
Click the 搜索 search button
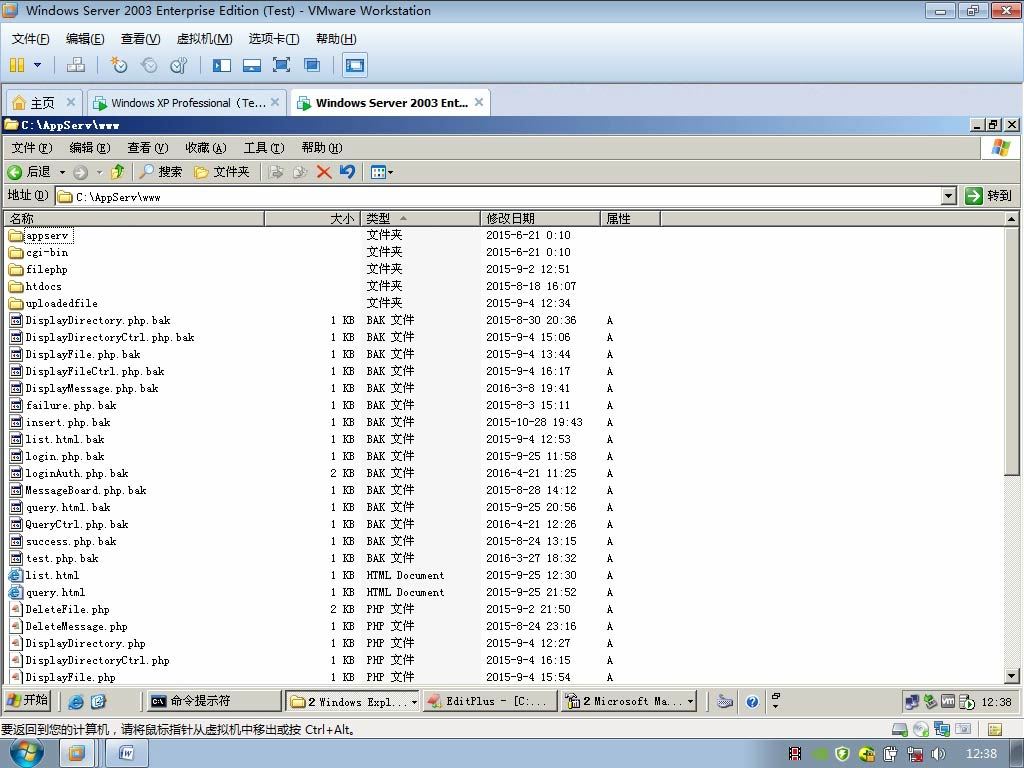(161, 172)
